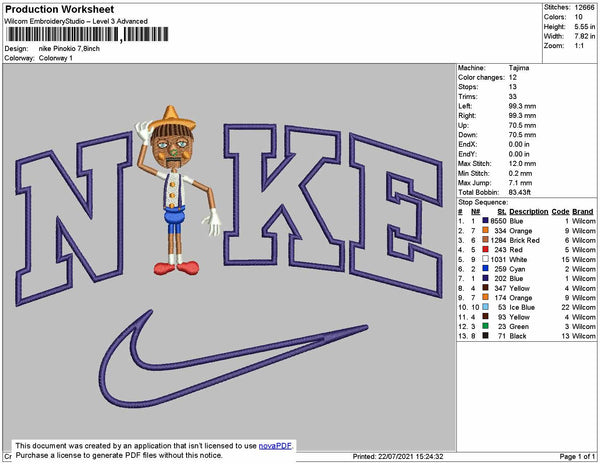
Task: Click the 'N#' column header
Action: point(476,212)
